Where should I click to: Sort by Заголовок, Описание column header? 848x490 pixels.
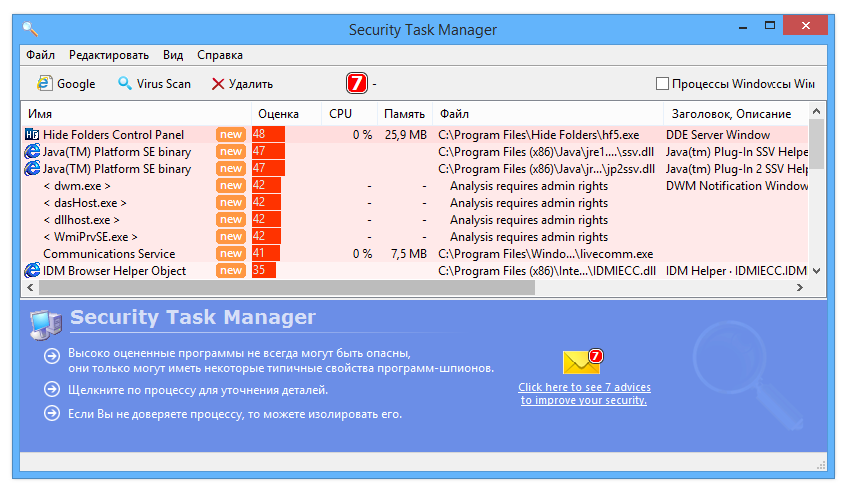pos(736,114)
